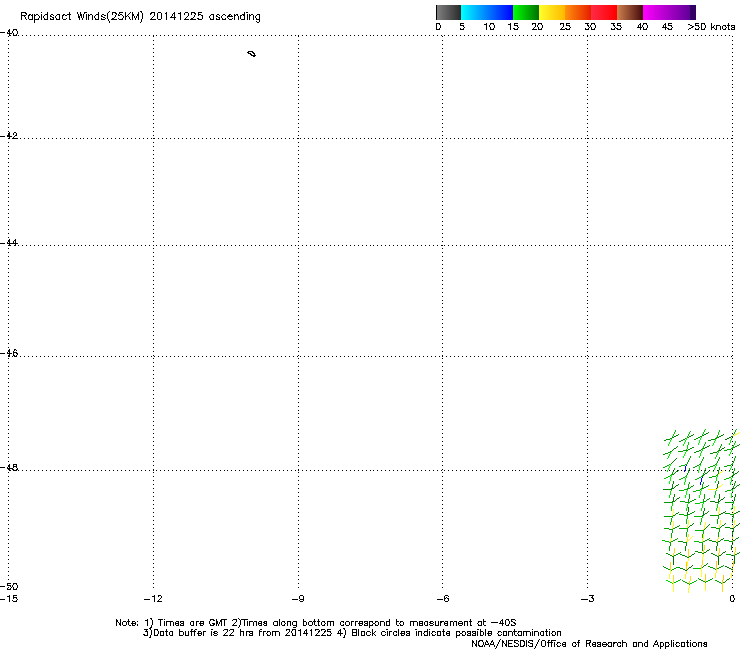
Task: Click the plot title 'Rapidsact Winds(25KM) 20141225 ascending'
Action: (x=140, y=17)
